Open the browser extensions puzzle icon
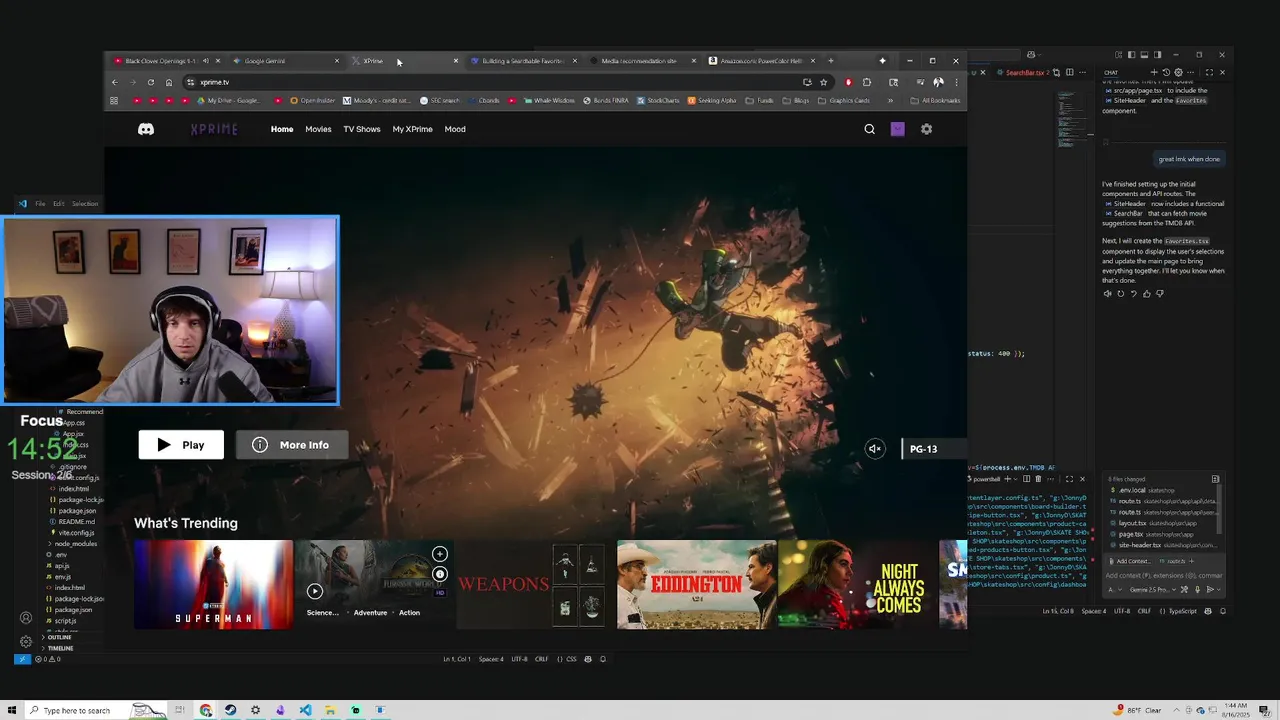Image resolution: width=1280 pixels, height=720 pixels. click(867, 82)
